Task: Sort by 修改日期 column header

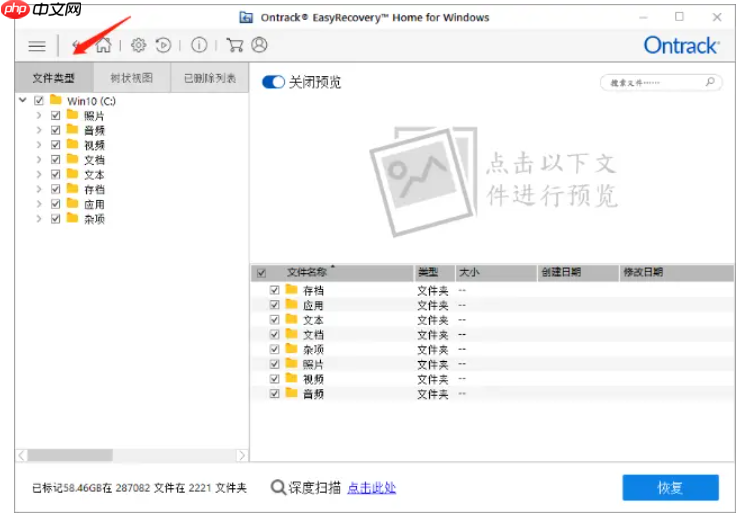Action: click(676, 273)
